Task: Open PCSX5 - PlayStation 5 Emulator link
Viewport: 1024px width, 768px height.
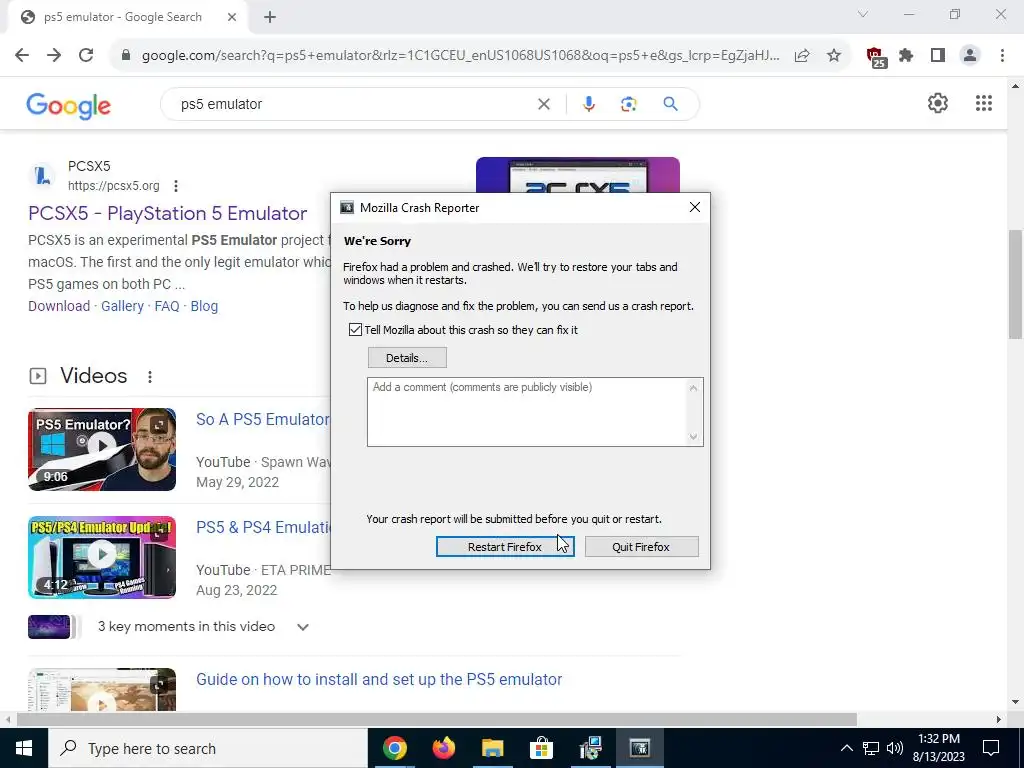Action: [x=167, y=214]
